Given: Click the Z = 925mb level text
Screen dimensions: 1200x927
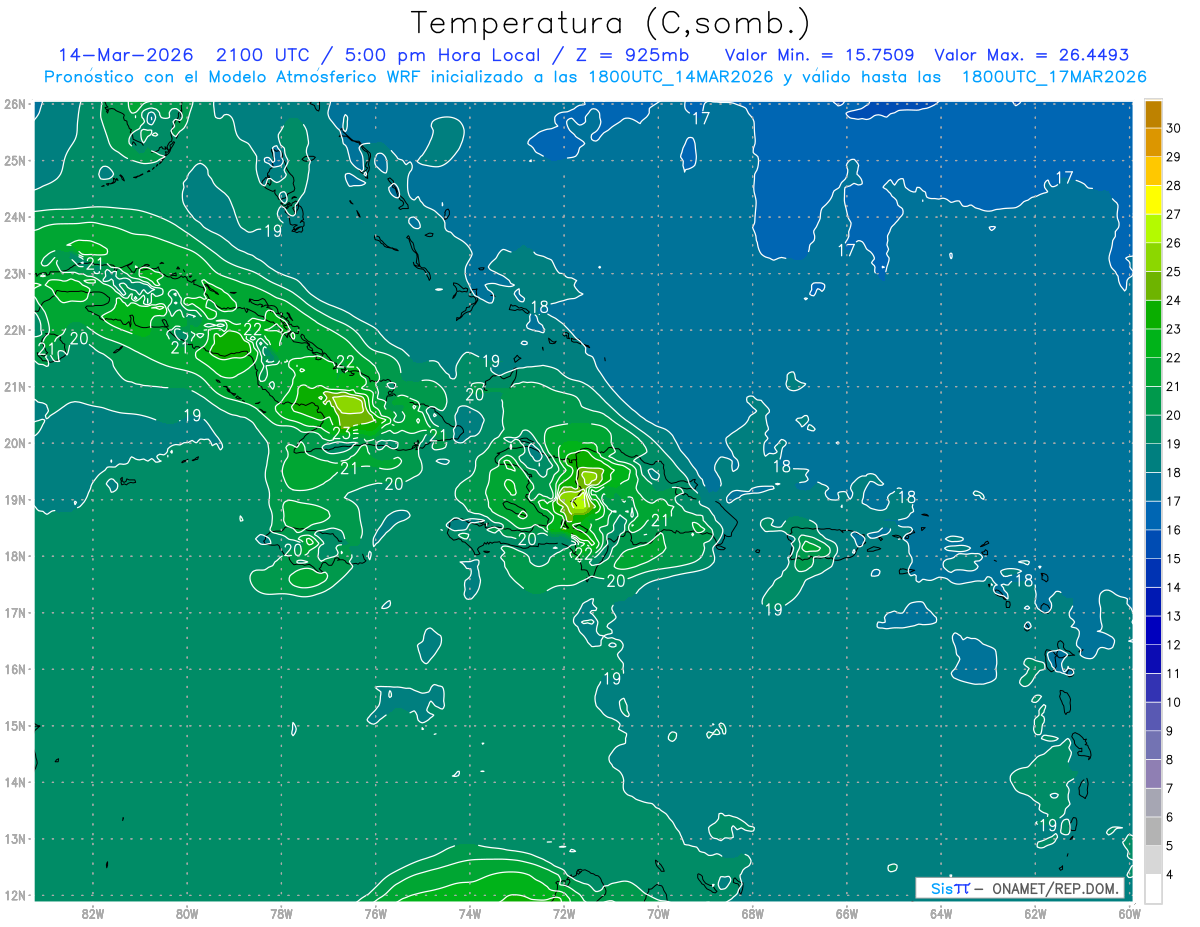Looking at the screenshot, I should [x=633, y=55].
